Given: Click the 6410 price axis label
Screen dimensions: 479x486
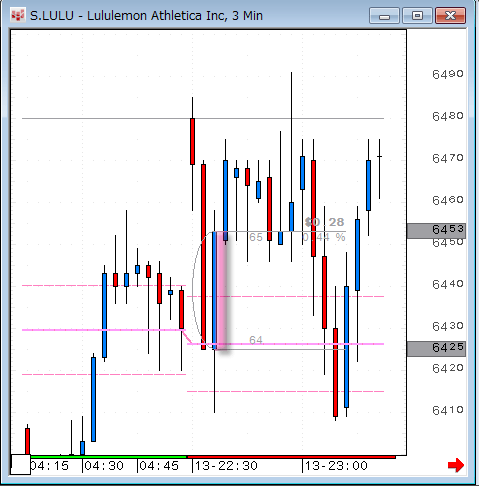Looking at the screenshot, I should pos(448,410).
